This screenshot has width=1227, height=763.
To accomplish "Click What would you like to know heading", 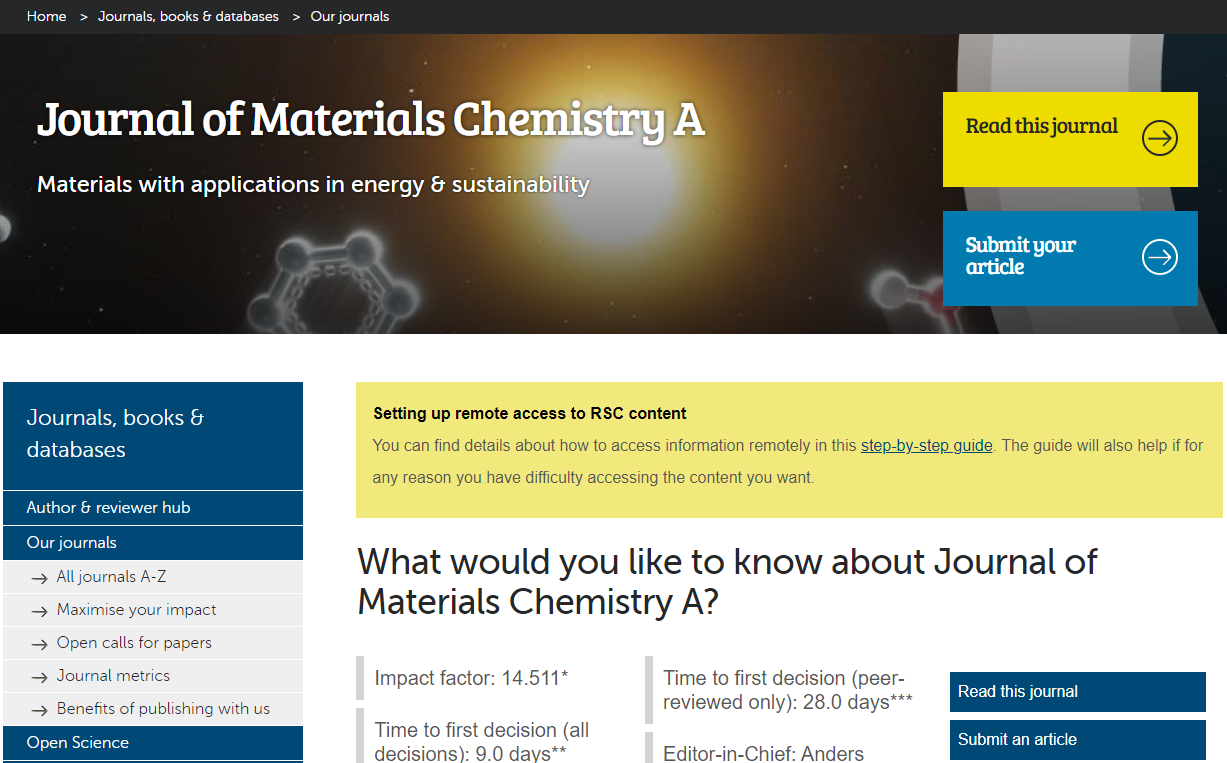I will [x=727, y=582].
